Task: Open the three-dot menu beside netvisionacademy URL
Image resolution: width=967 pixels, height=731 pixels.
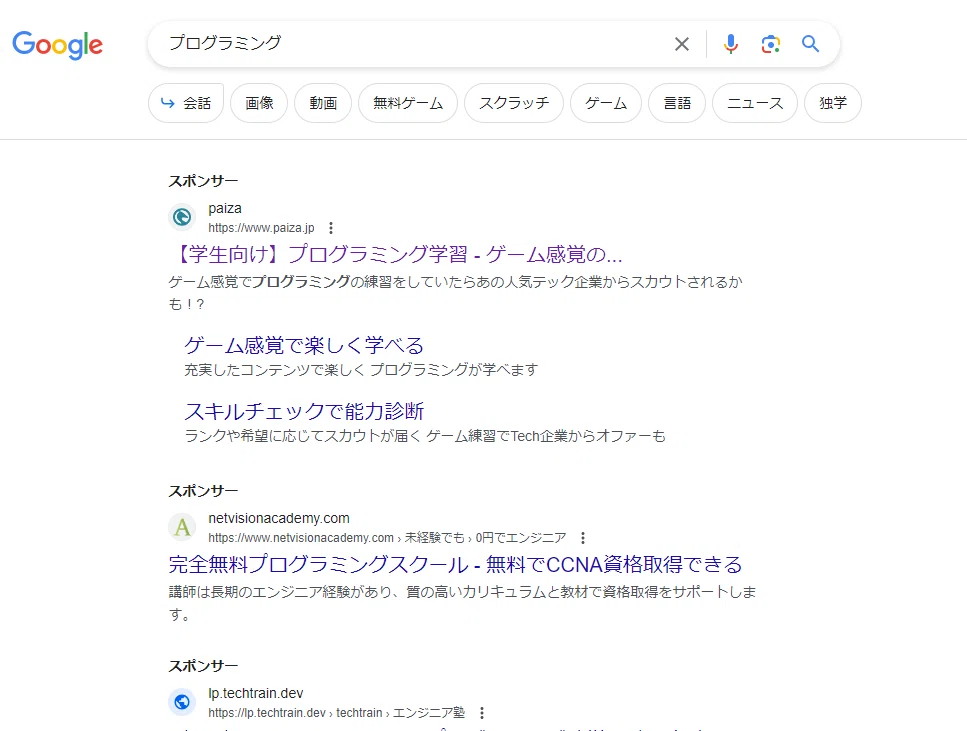Action: pos(583,538)
